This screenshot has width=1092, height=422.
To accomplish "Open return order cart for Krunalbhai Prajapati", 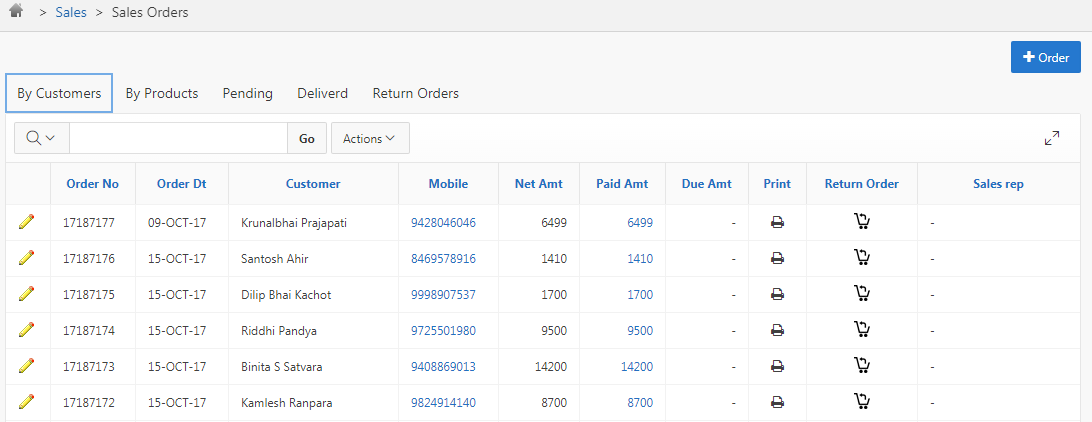I will (862, 222).
